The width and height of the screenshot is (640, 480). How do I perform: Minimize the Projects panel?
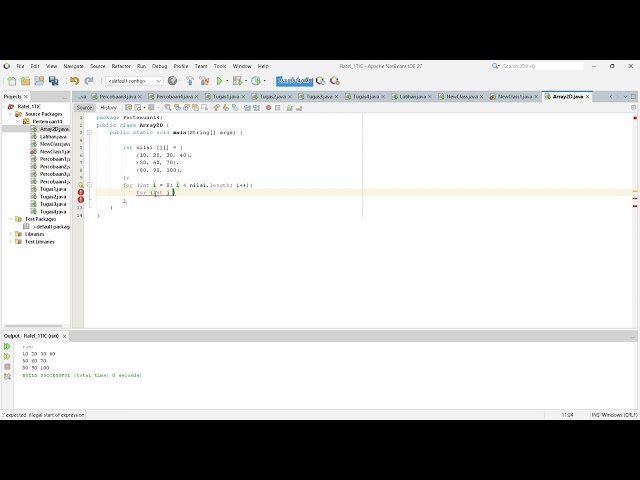[x=64, y=97]
